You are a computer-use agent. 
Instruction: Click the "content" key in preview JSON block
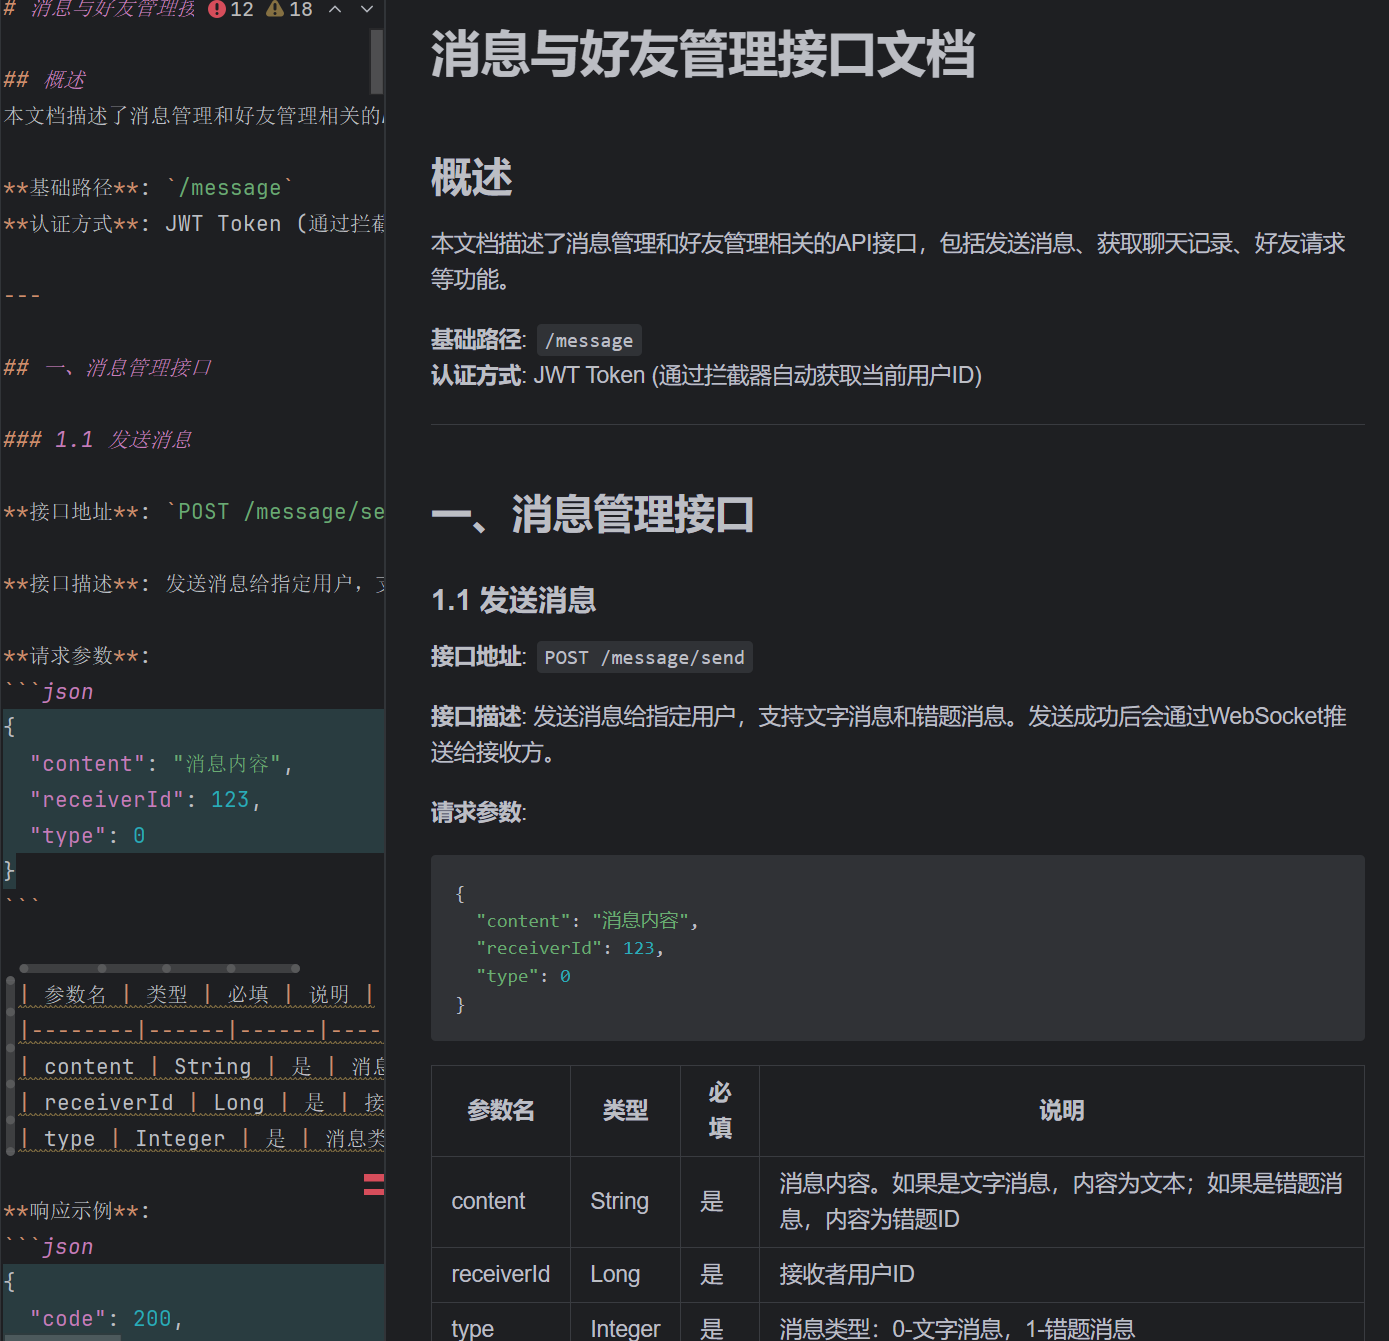522,921
